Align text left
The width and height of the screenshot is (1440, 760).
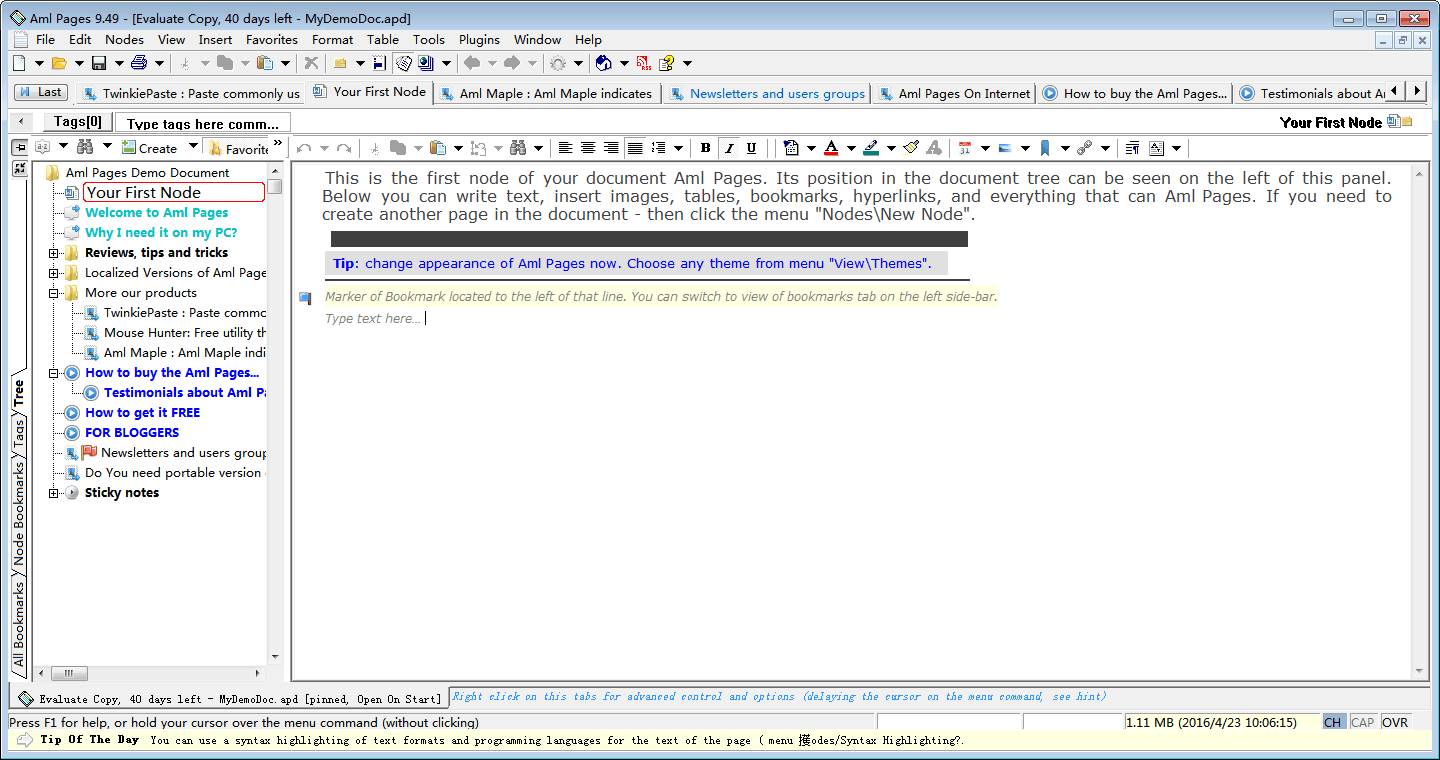[x=565, y=148]
